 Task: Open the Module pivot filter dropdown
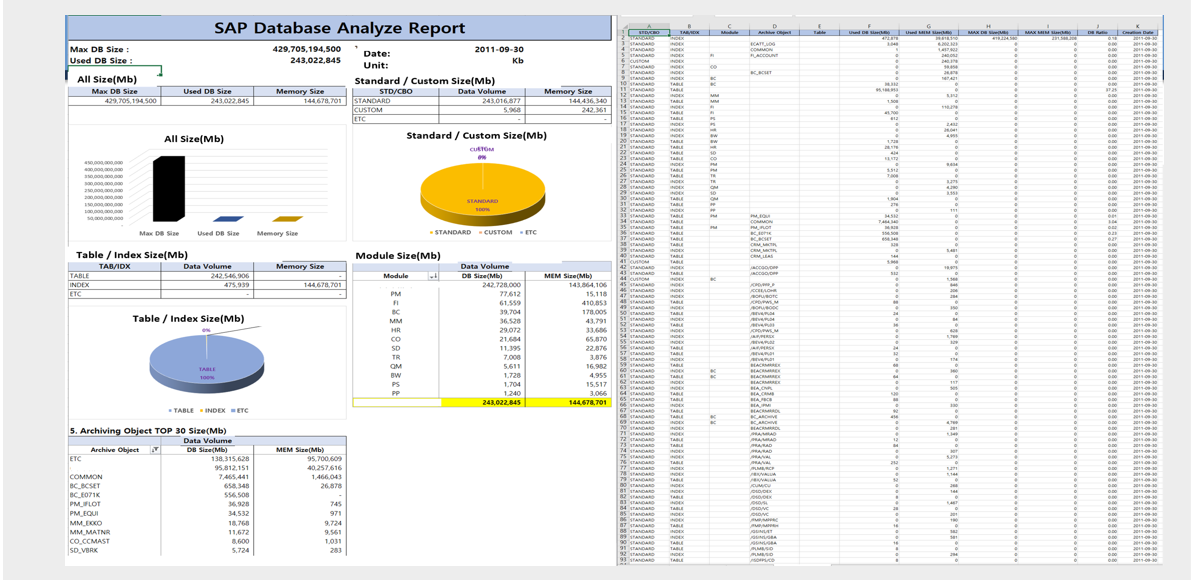(435, 276)
